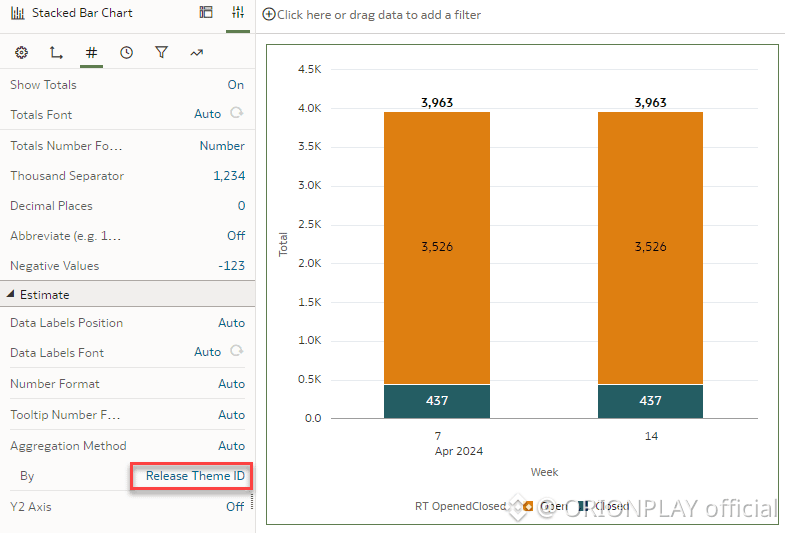This screenshot has width=785, height=533.
Task: Collapse the Estimate section
Action: tap(12, 295)
